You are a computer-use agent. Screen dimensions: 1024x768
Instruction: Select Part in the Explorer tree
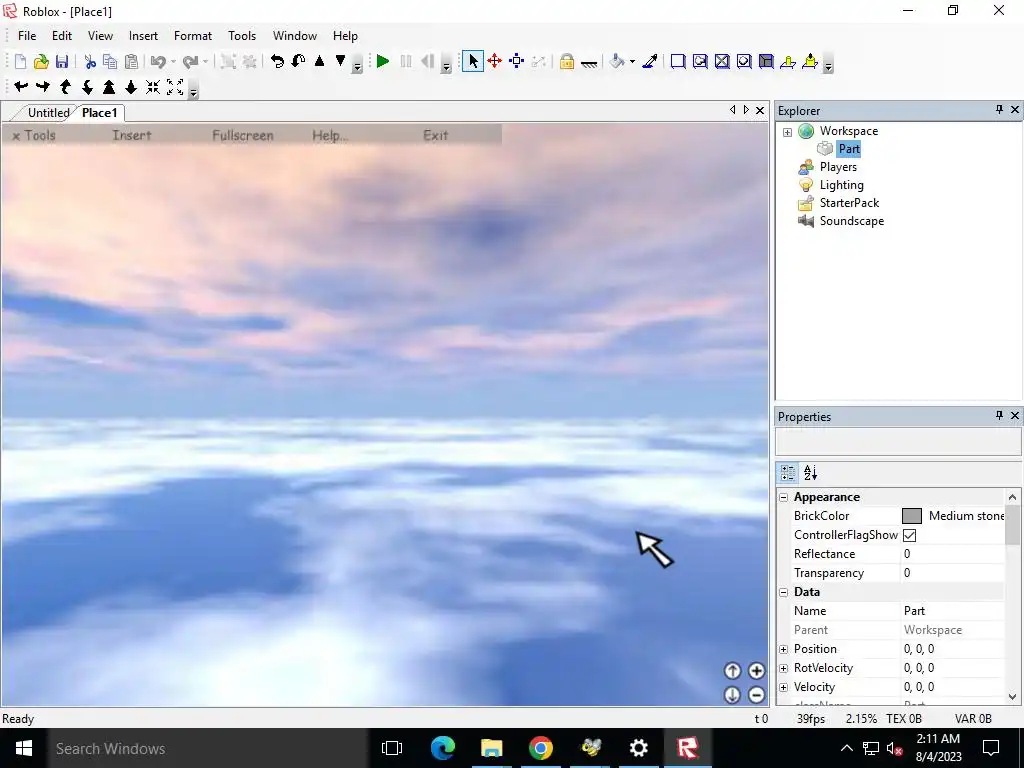[x=849, y=149]
